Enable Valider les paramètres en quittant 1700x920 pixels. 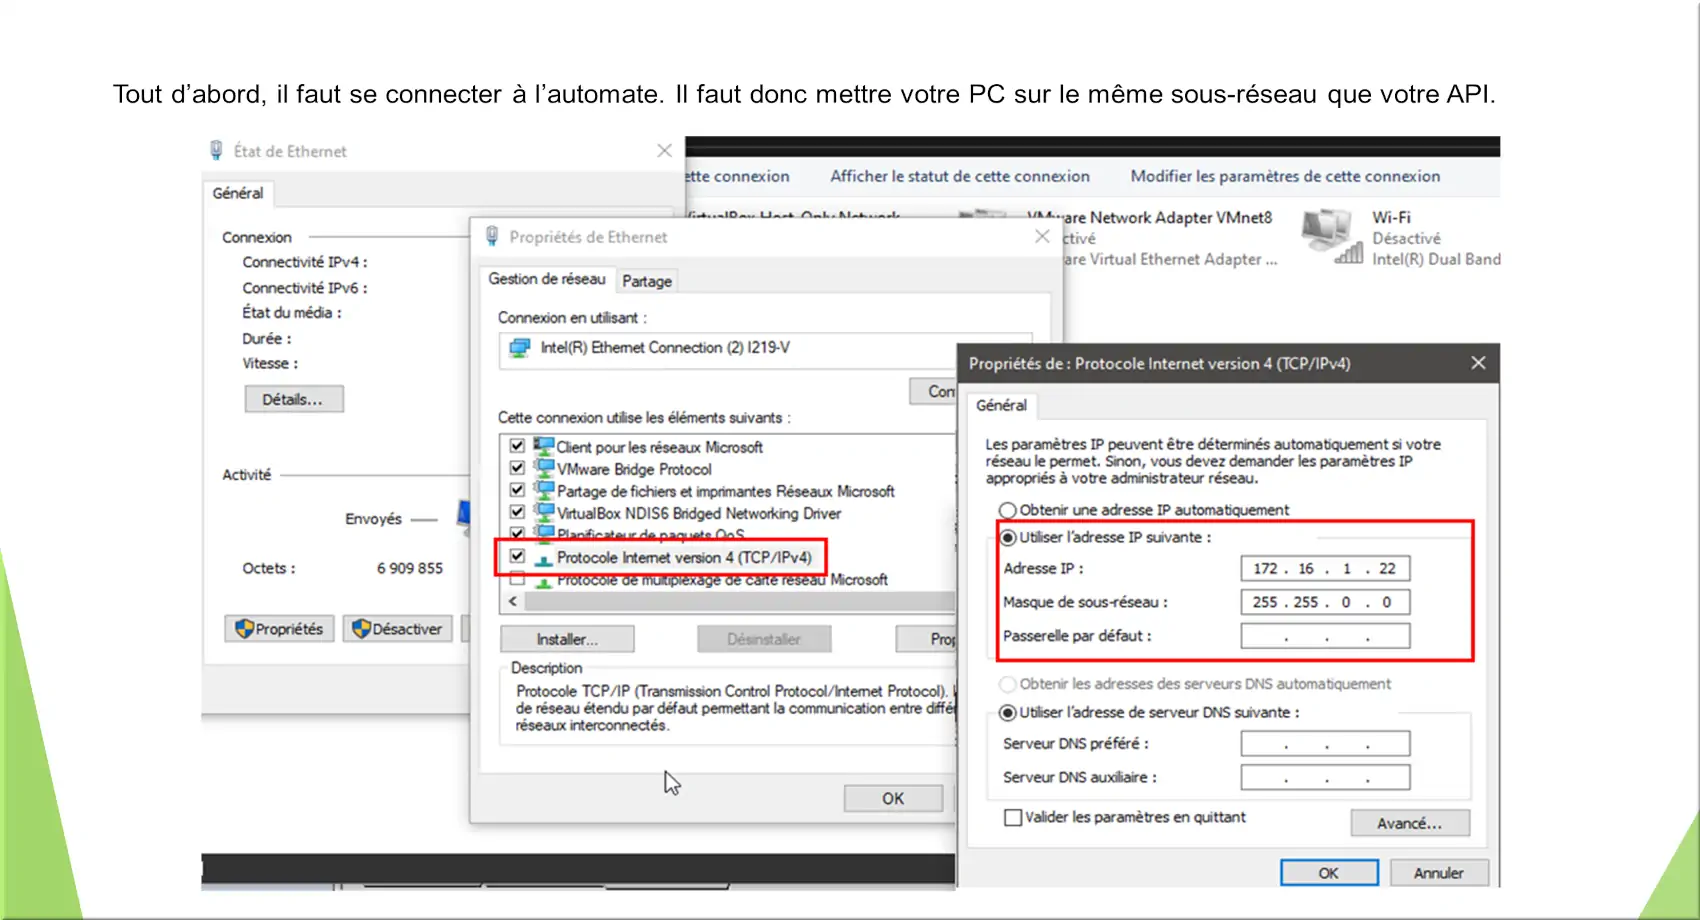point(1013,817)
